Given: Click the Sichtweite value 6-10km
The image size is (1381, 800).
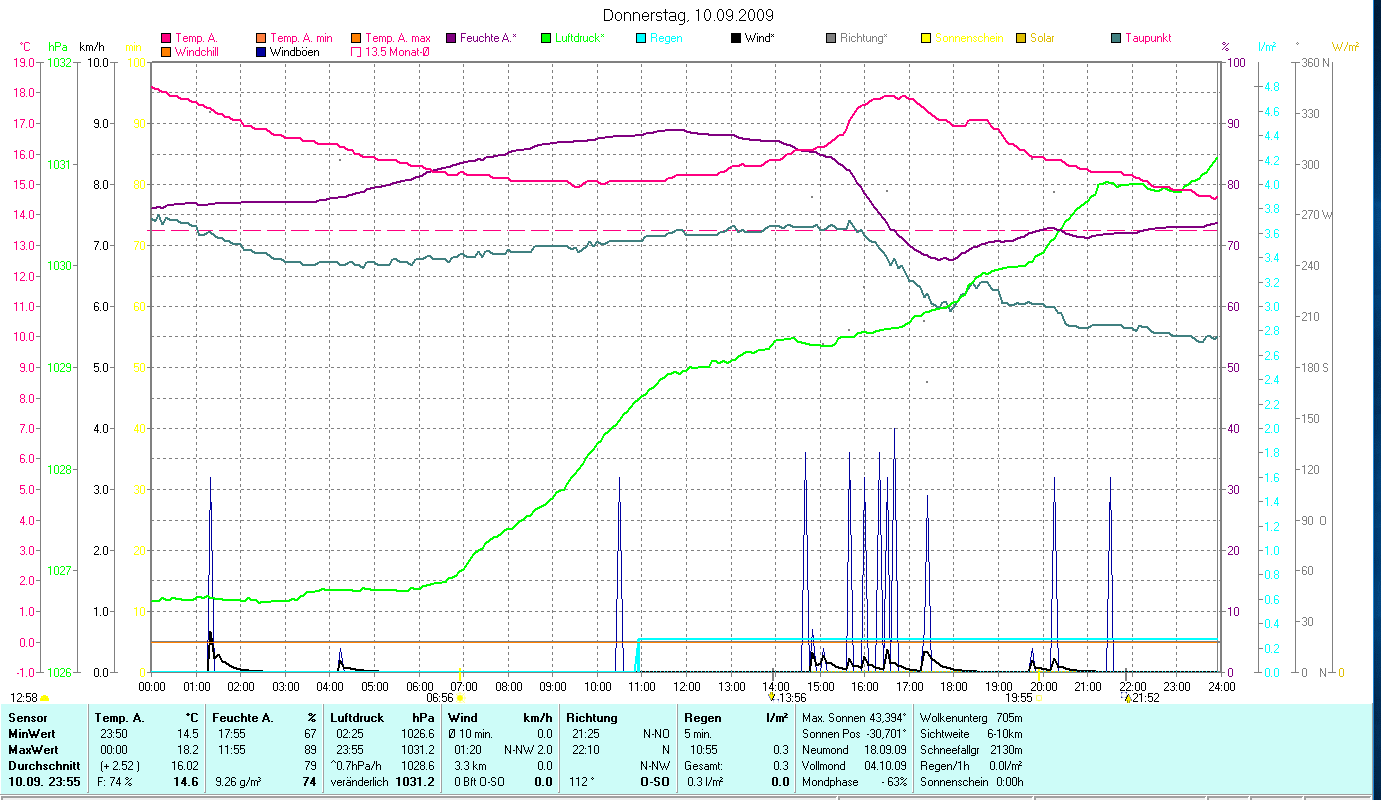Looking at the screenshot, I should (1005, 734).
